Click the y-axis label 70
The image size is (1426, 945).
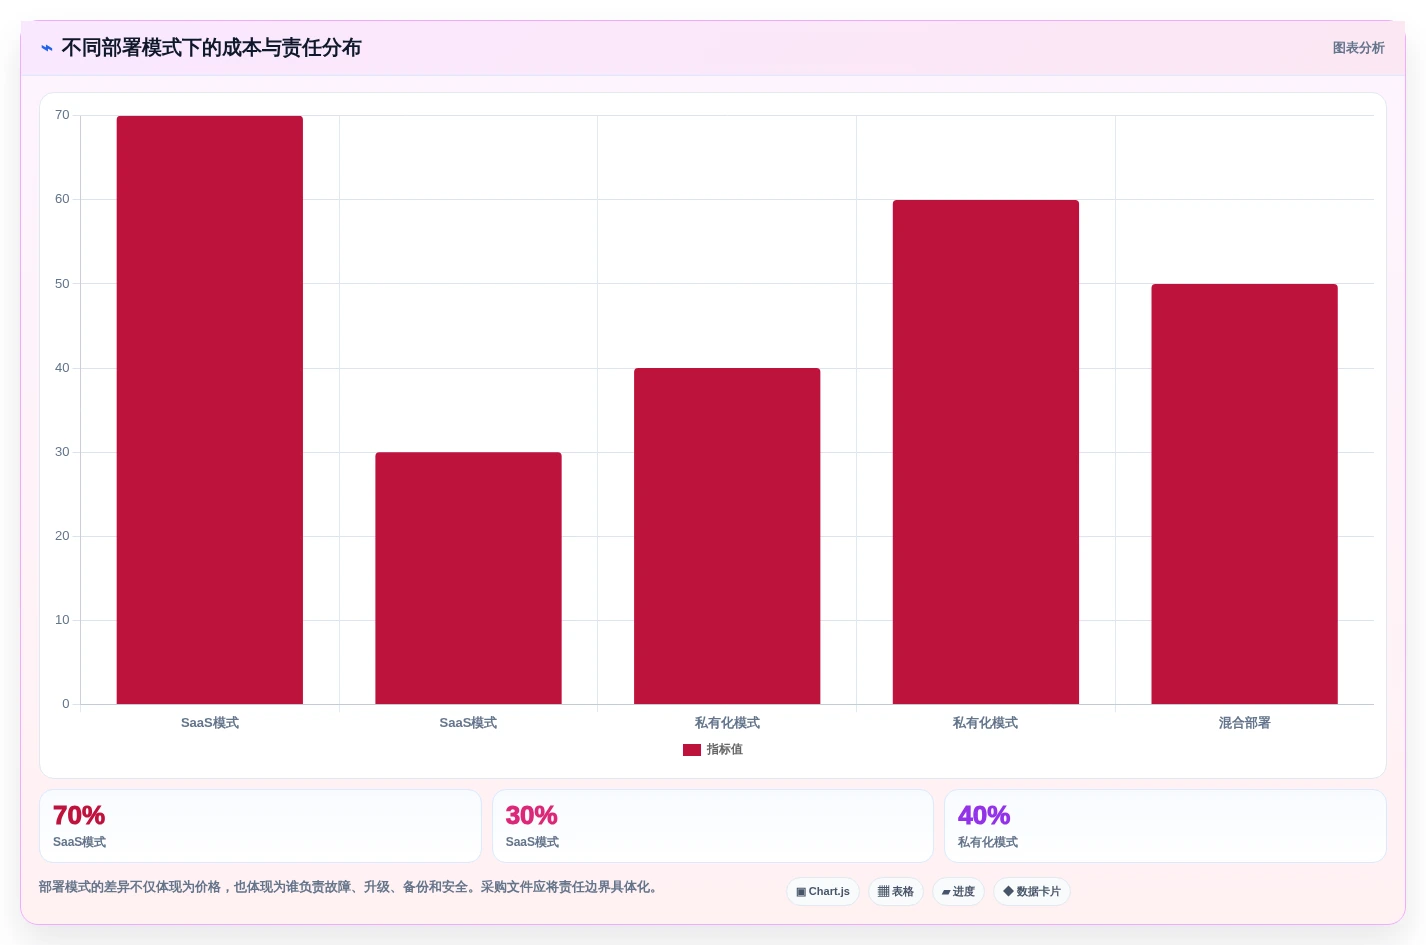coord(62,116)
